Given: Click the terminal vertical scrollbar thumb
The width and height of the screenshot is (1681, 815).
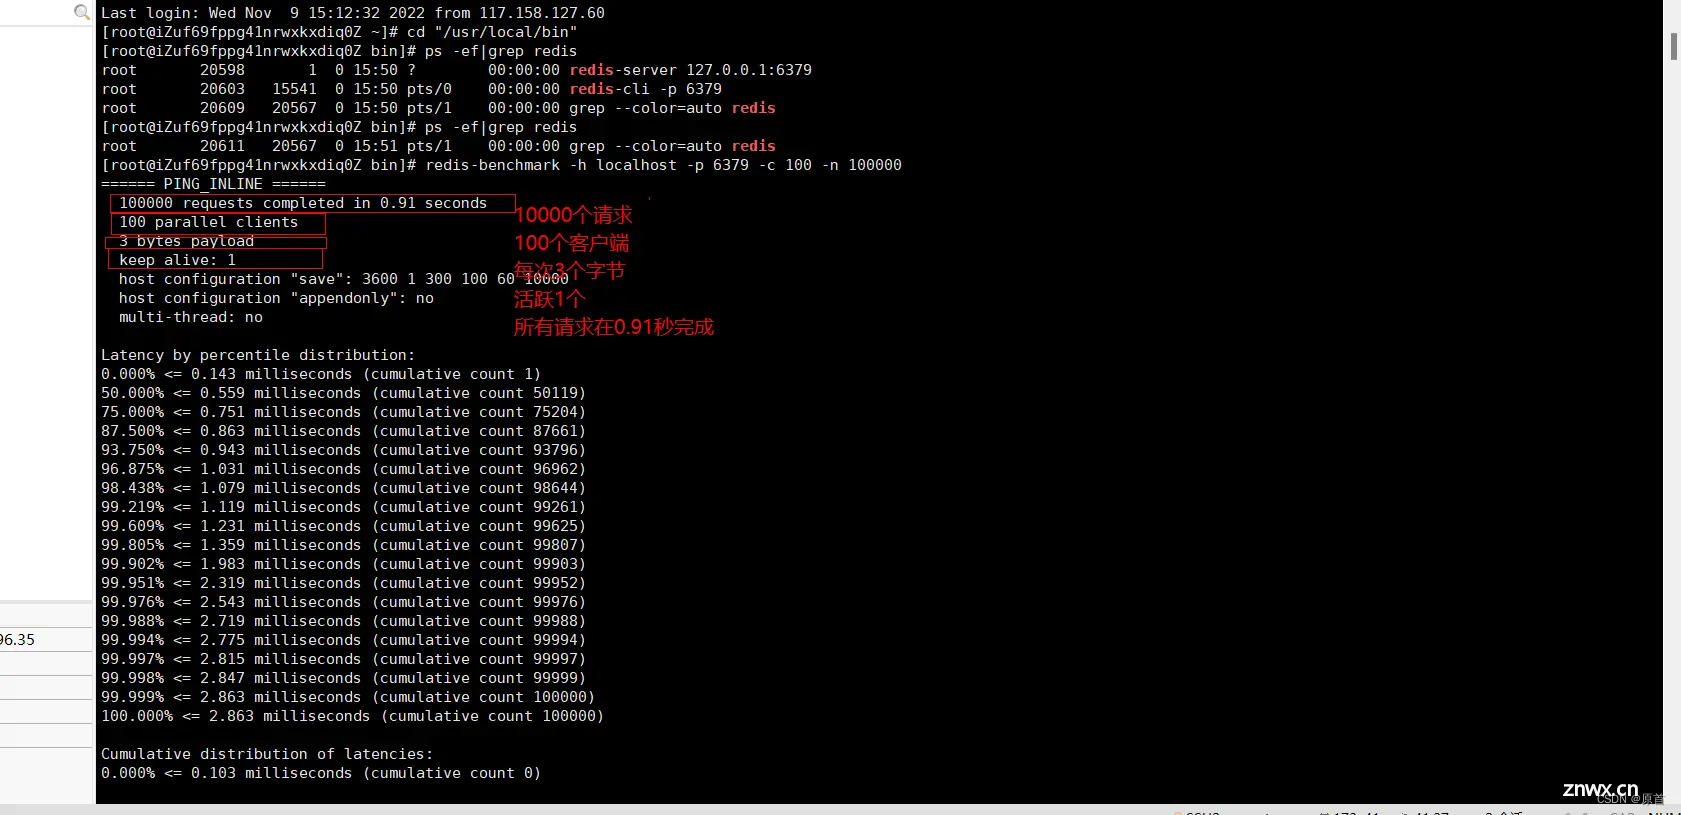Looking at the screenshot, I should [x=1674, y=46].
